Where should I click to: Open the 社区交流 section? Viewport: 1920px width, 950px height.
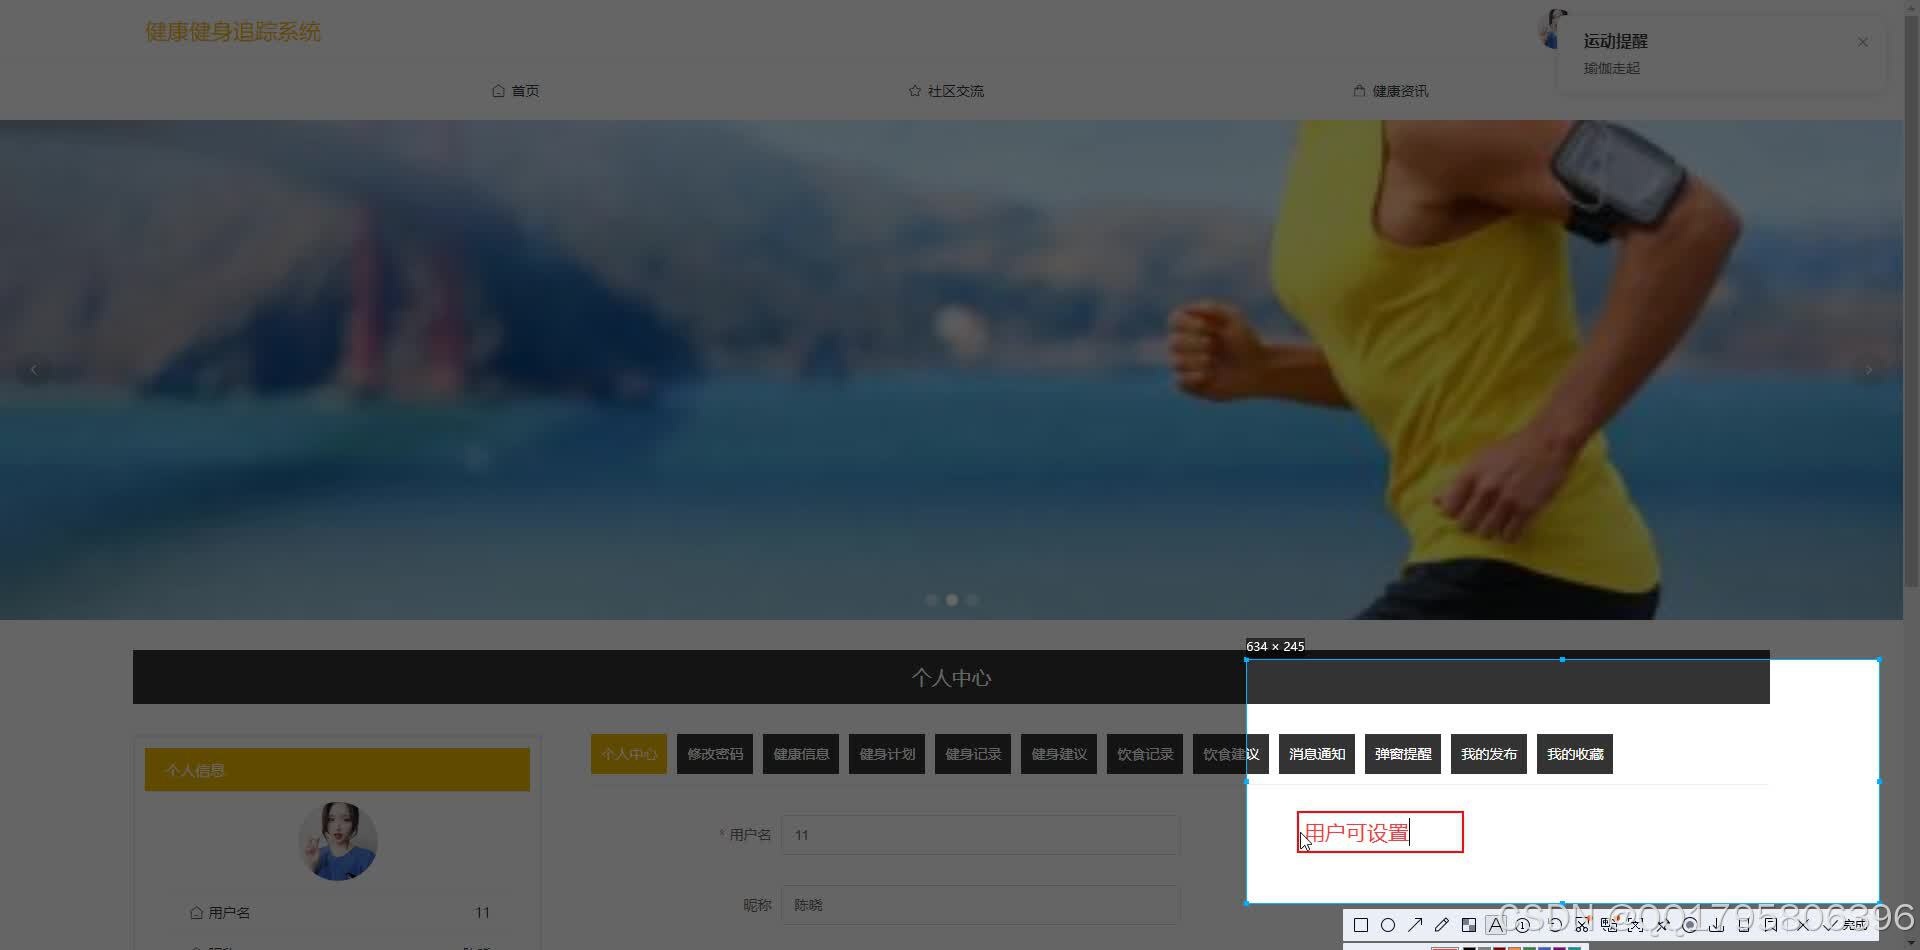click(946, 91)
